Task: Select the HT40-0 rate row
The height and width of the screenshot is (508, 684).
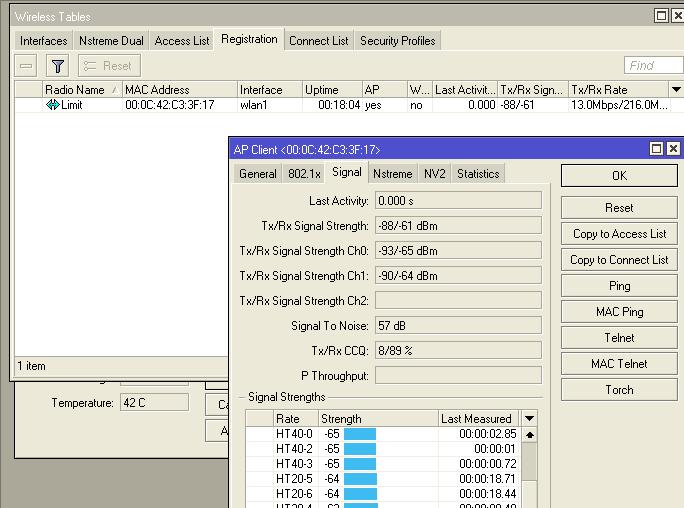Action: coord(383,434)
